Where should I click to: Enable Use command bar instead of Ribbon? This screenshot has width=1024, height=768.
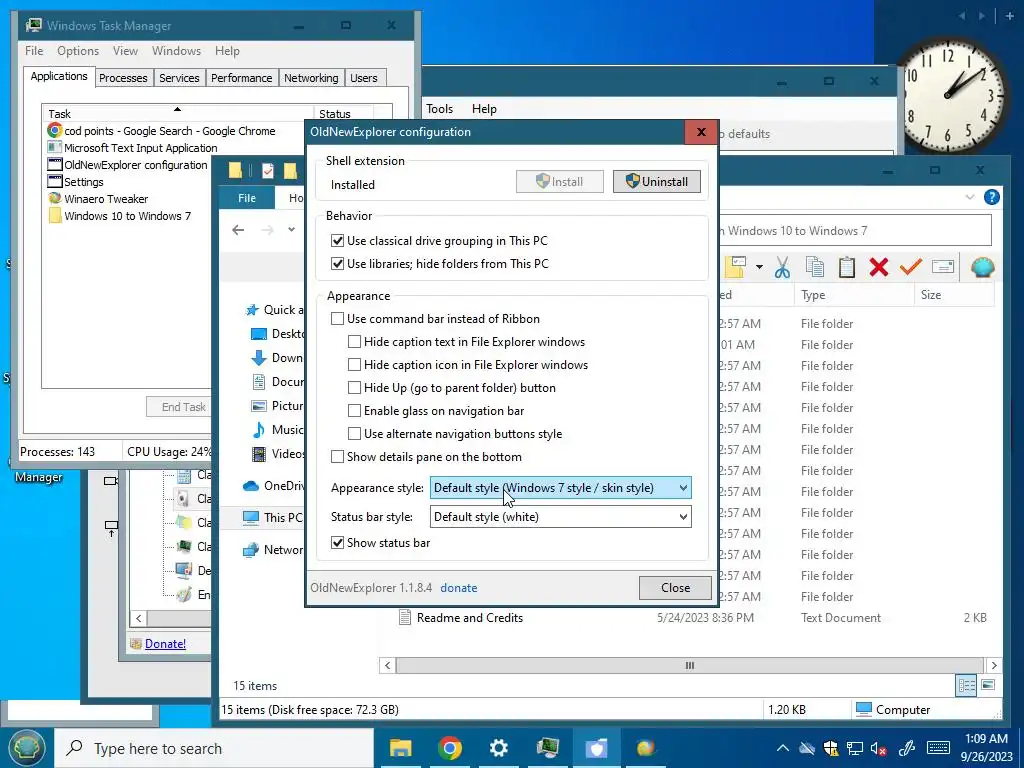(338, 319)
